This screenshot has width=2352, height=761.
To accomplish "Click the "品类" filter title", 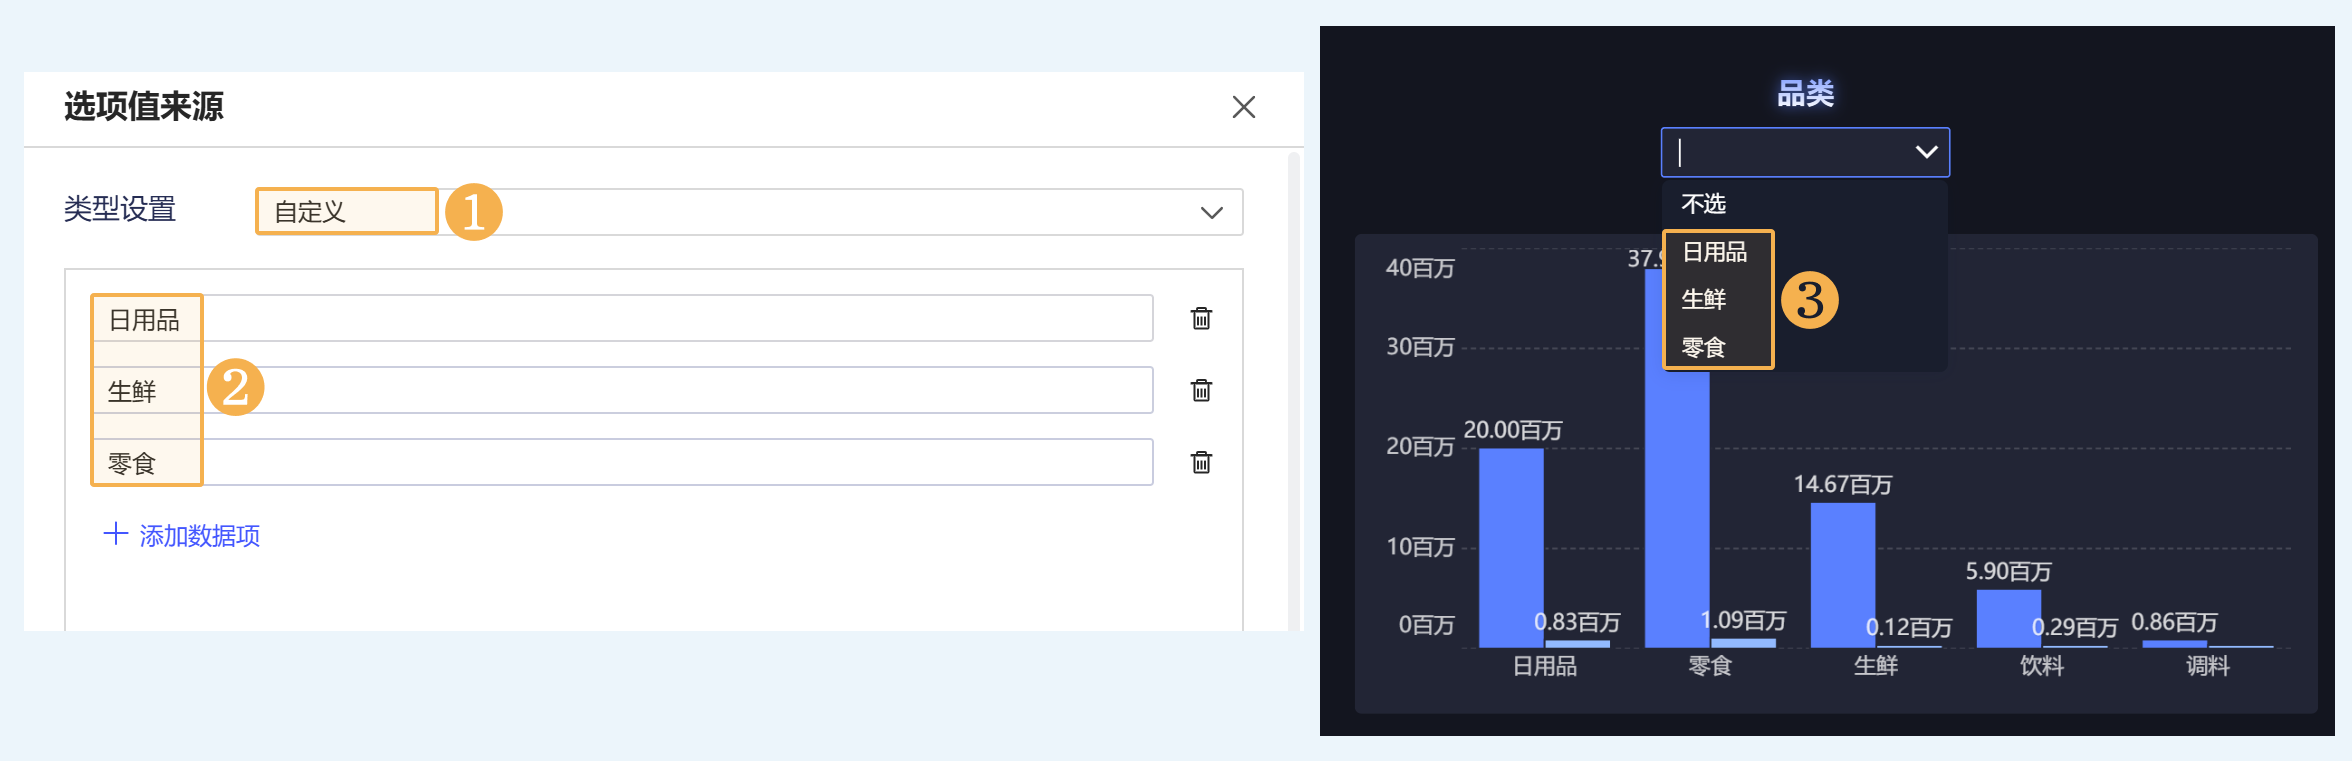I will coord(1805,94).
